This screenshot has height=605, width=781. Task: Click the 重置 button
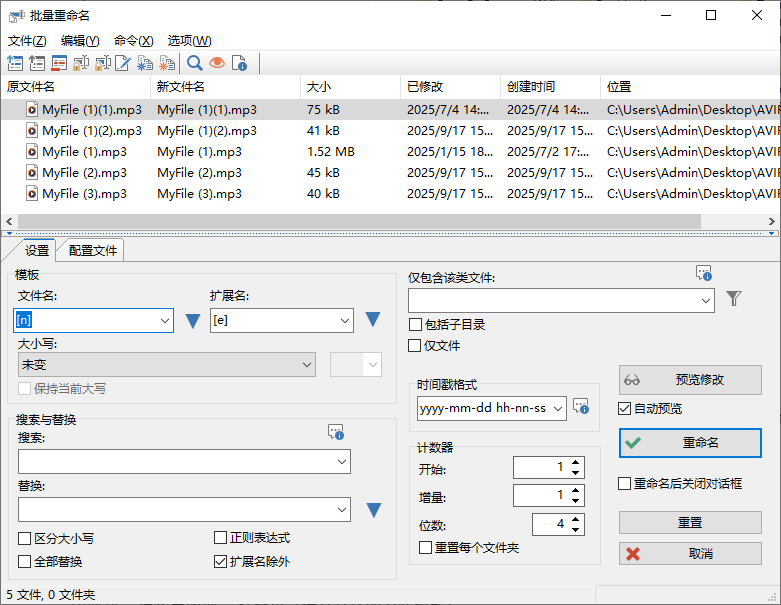(x=690, y=522)
